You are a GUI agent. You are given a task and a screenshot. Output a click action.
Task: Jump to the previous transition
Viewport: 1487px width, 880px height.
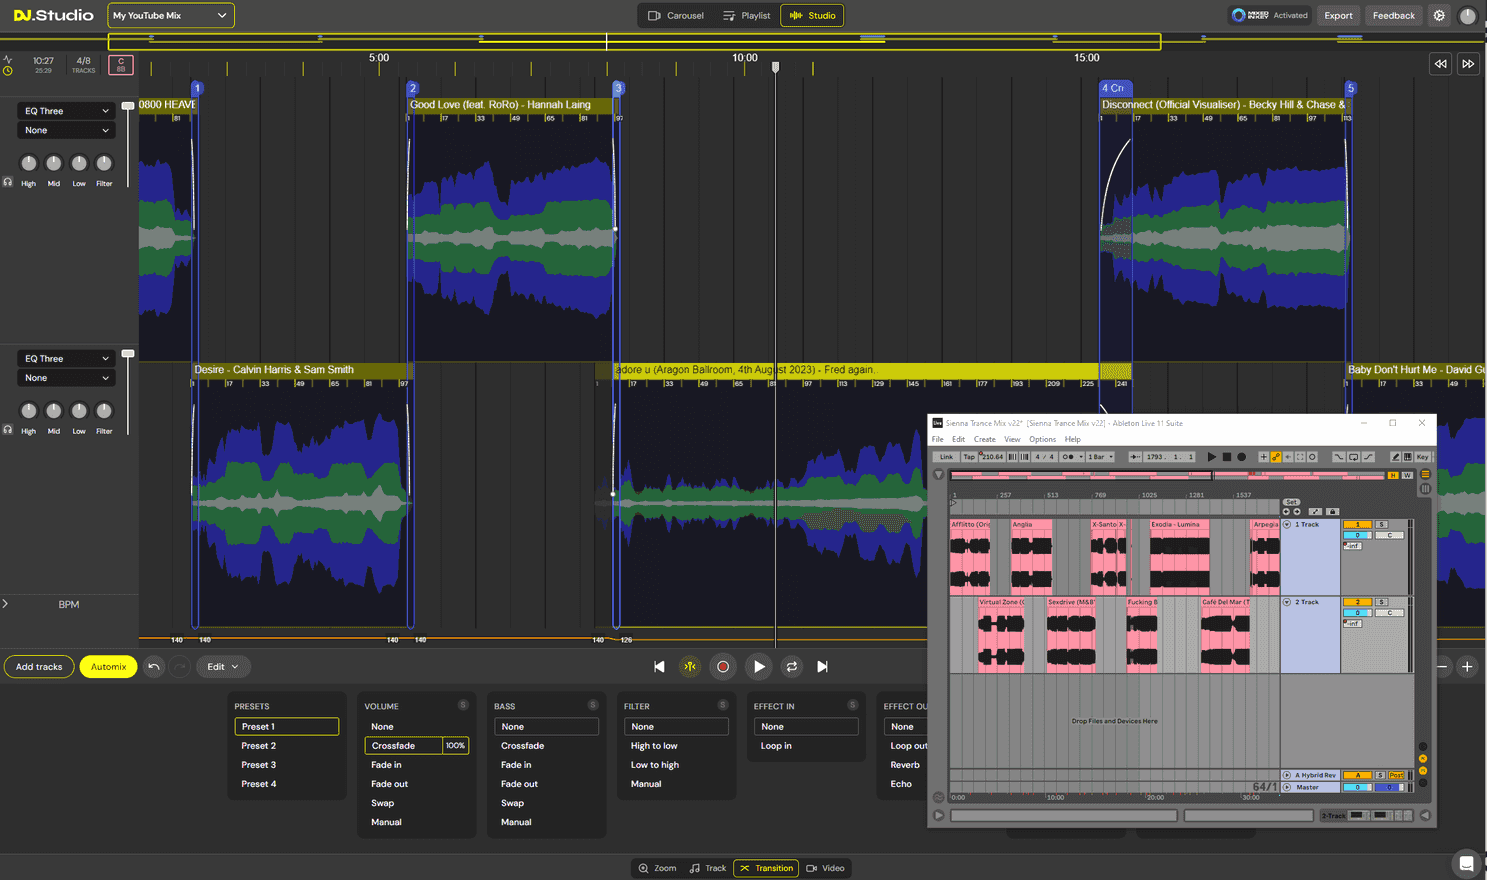[659, 667]
